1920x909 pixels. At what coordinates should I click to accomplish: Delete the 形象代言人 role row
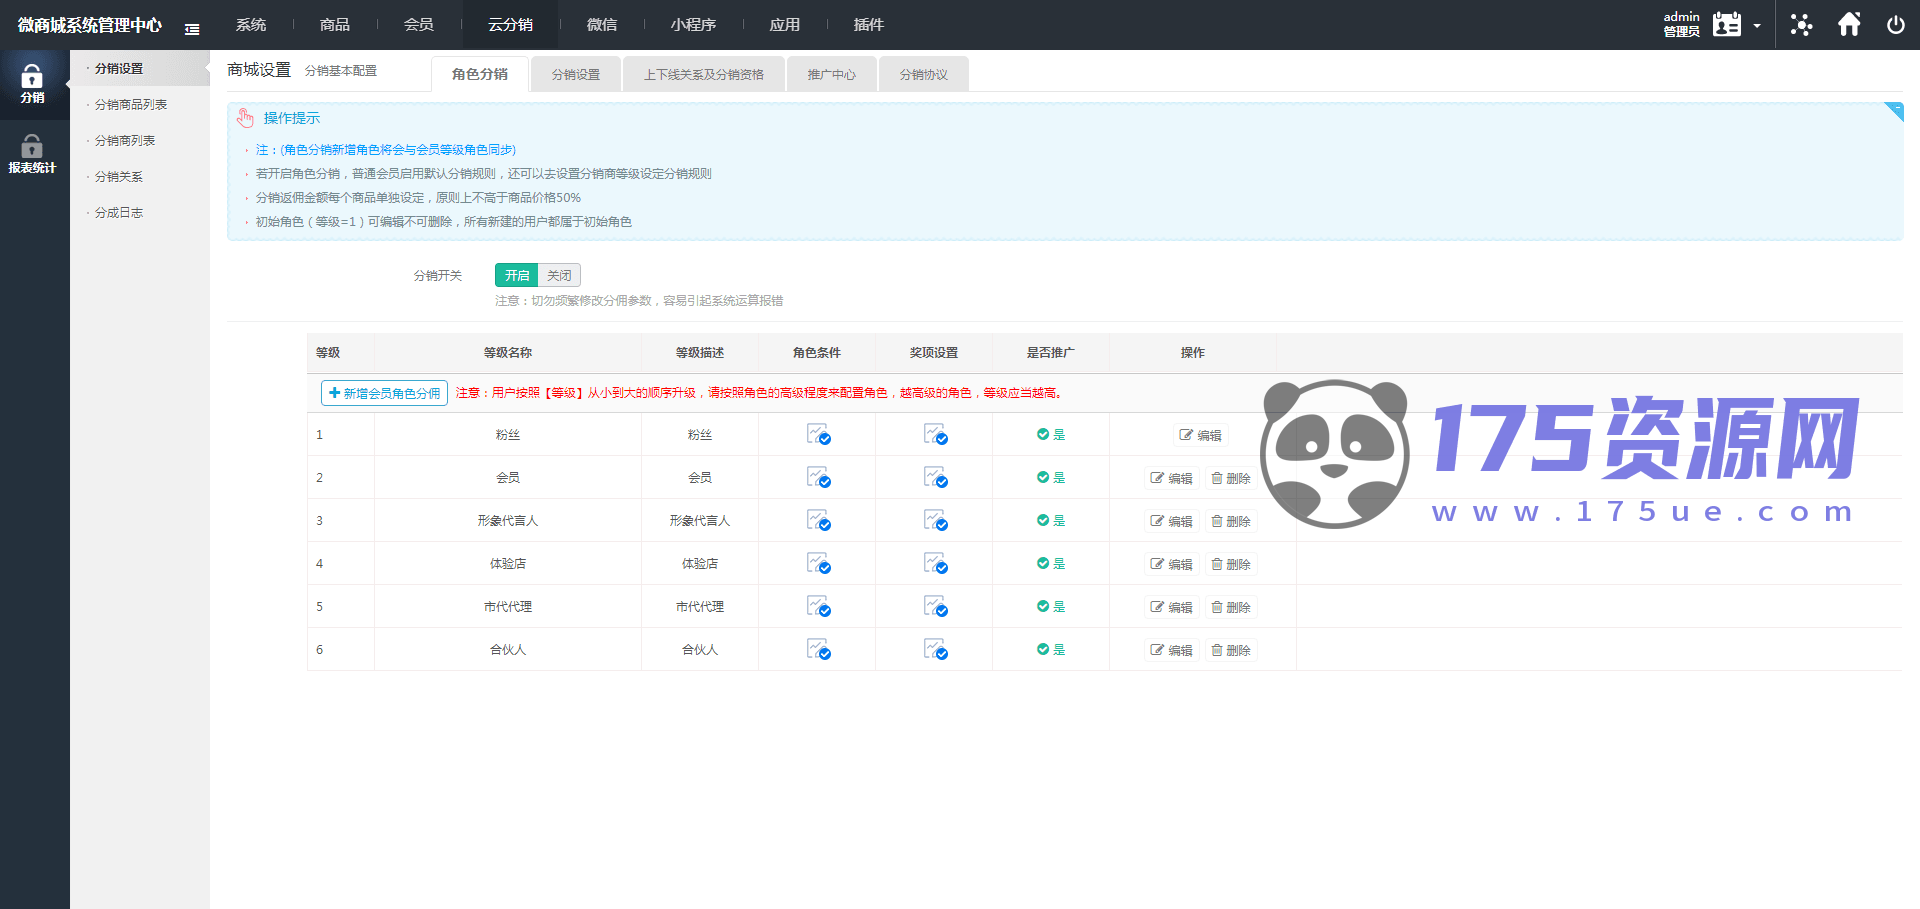(1231, 521)
